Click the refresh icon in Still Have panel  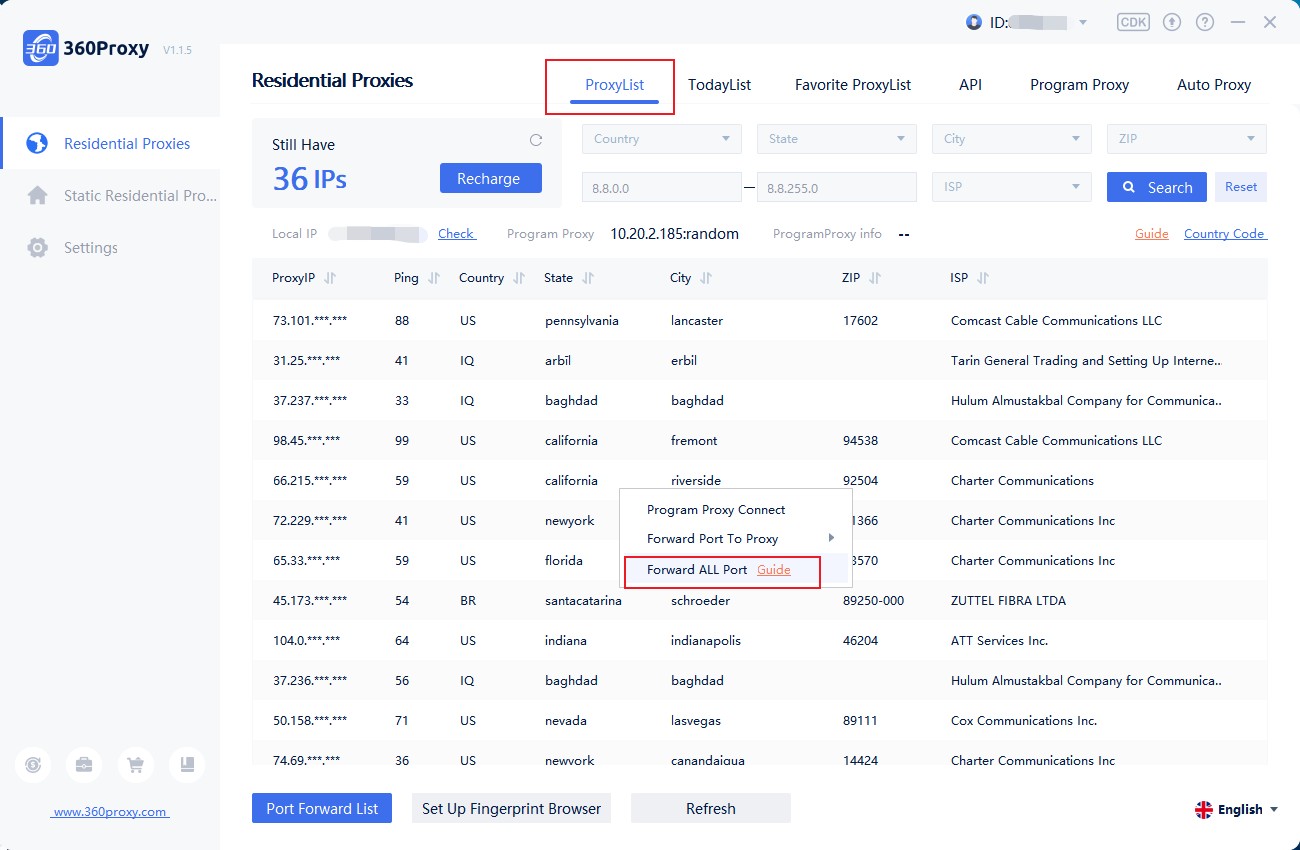[x=536, y=140]
